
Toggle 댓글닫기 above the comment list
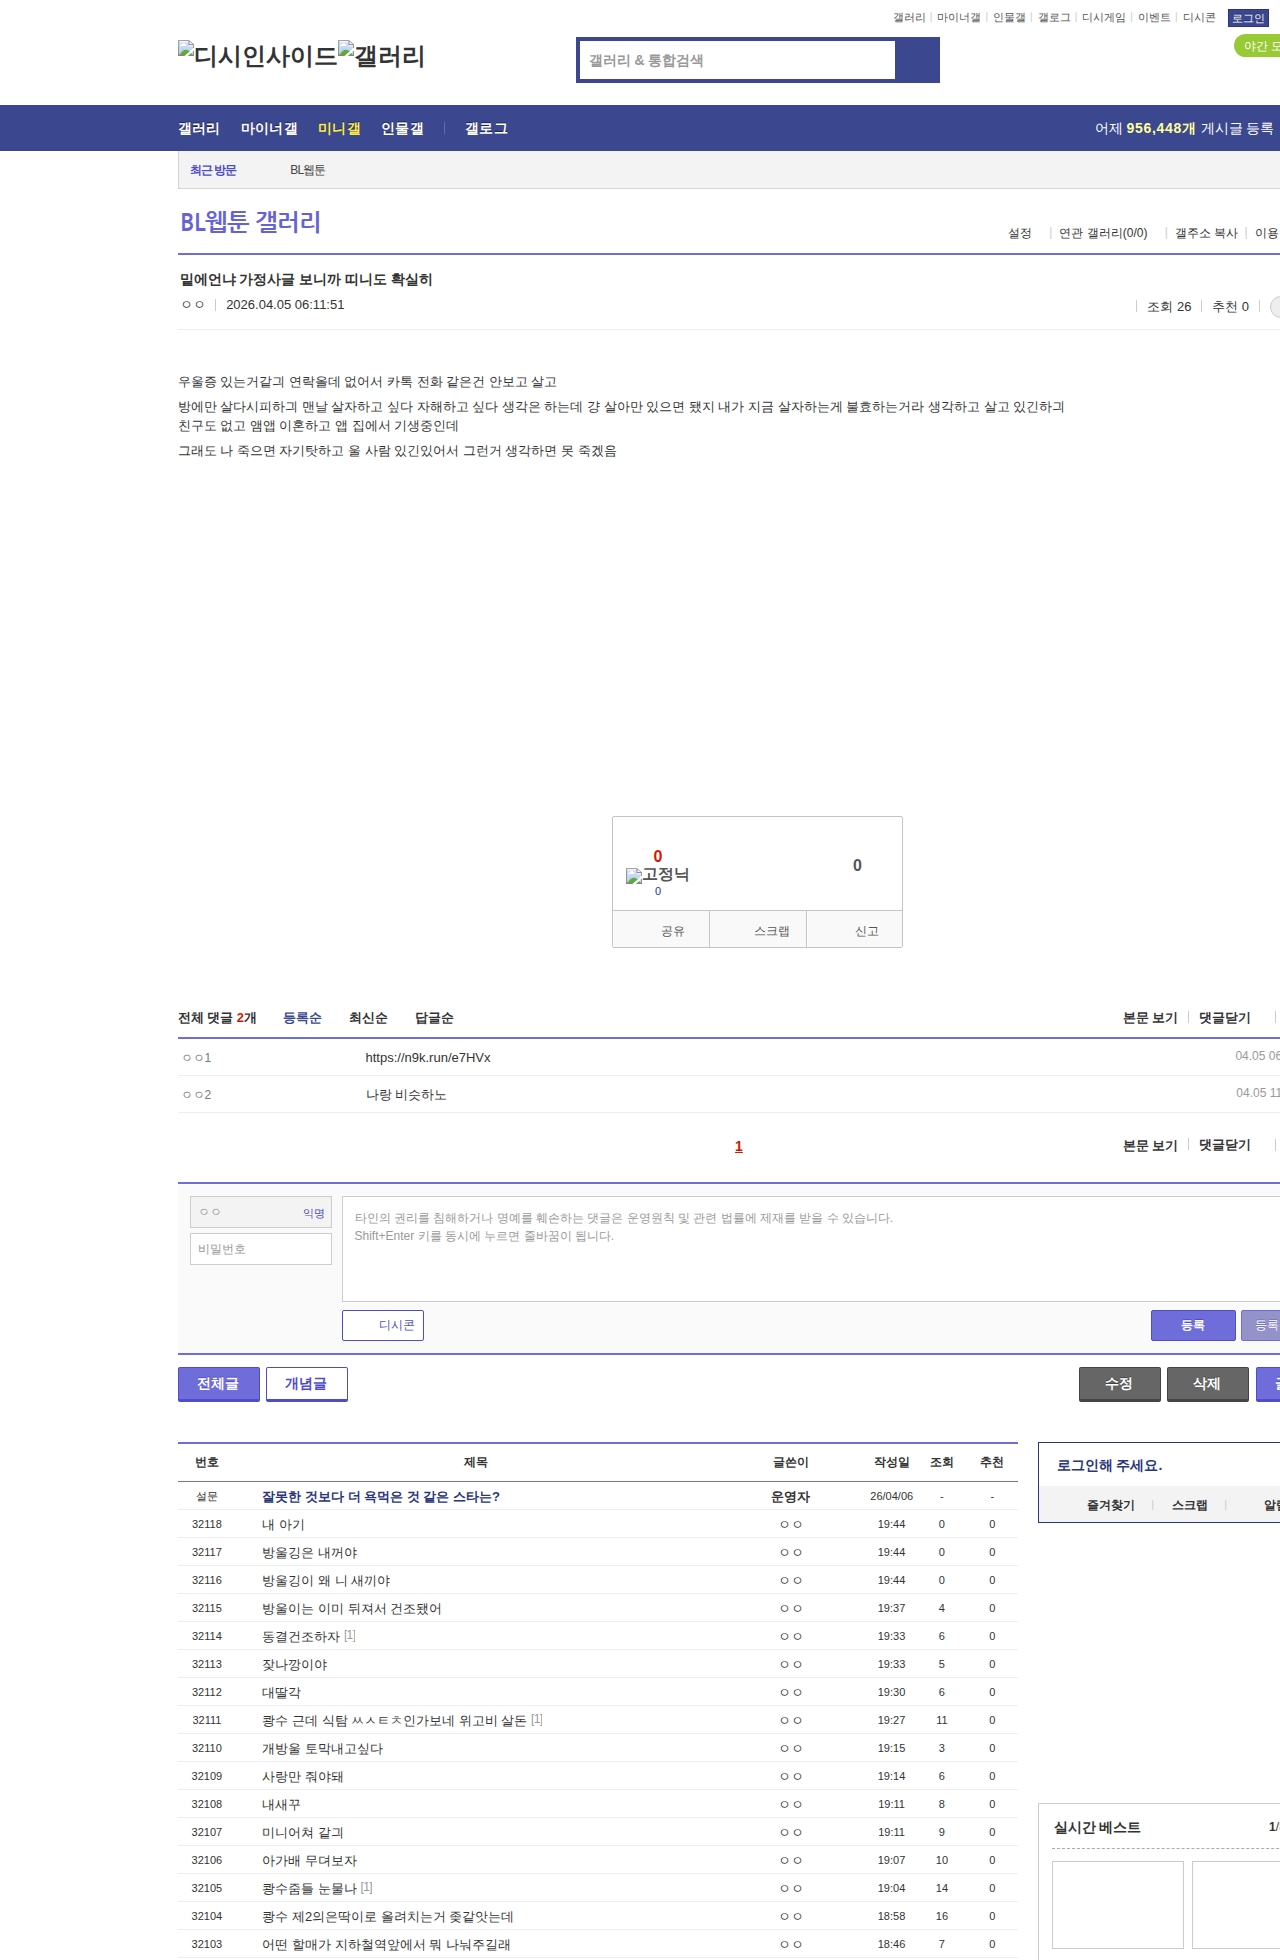click(1224, 1018)
